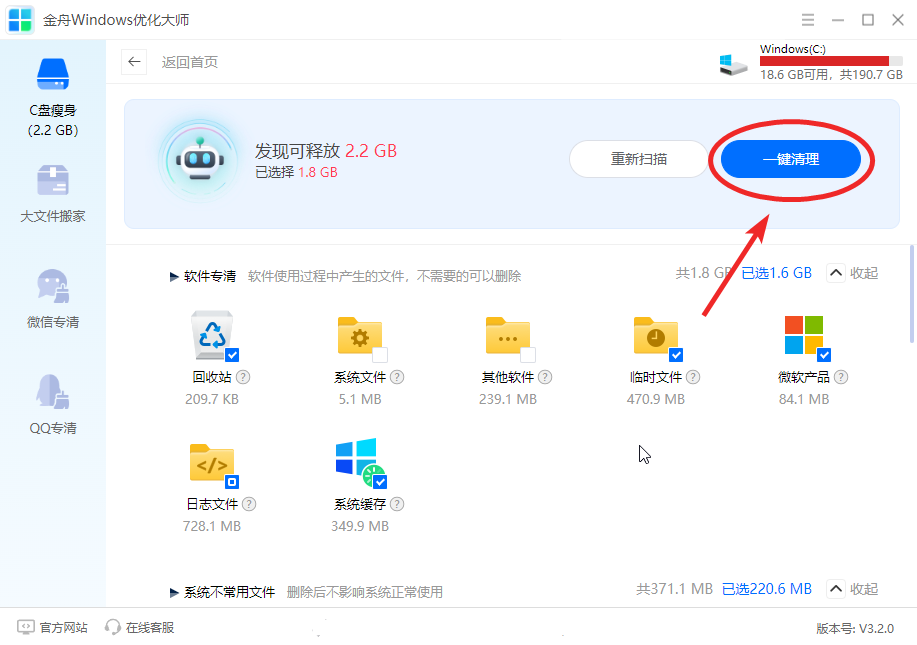Click the help icon next to 临时文件
This screenshot has height=645, width=917.
(x=693, y=377)
